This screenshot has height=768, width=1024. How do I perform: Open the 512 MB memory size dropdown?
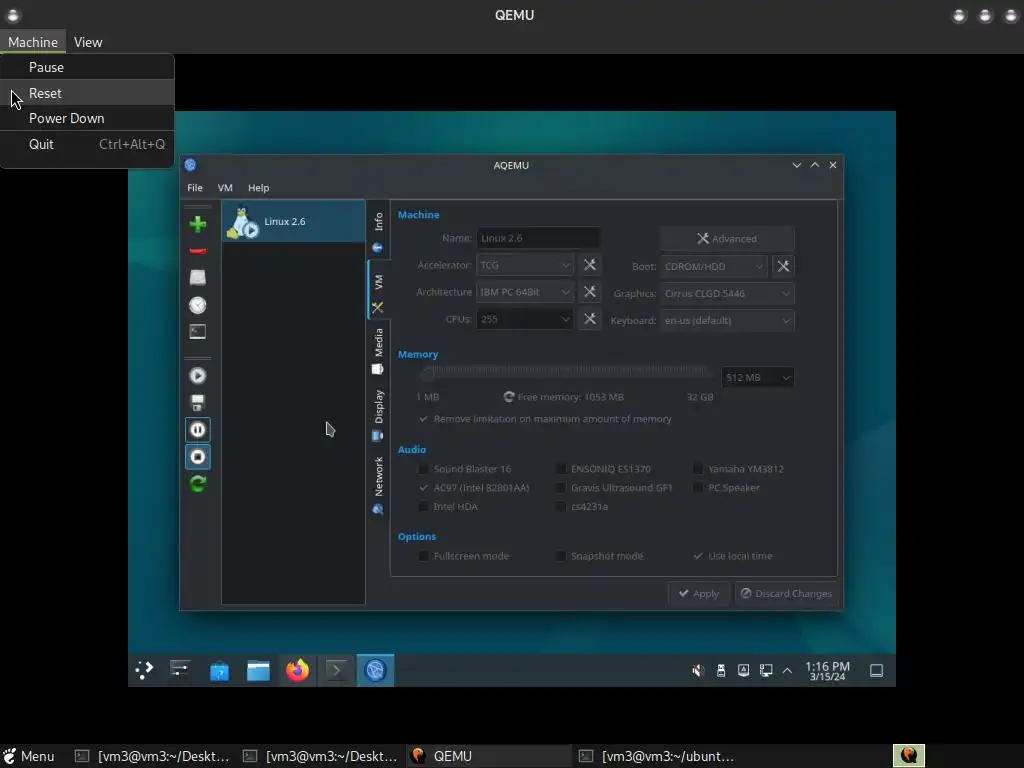758,377
